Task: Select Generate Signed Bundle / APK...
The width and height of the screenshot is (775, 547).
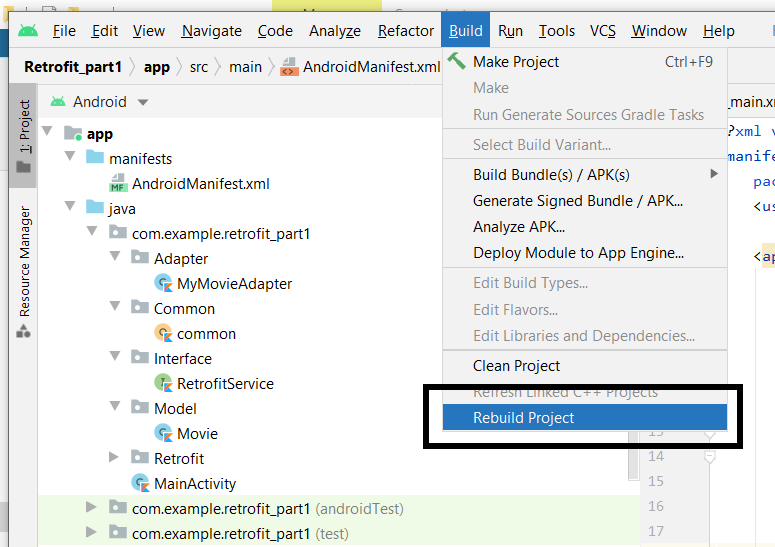Action: (578, 201)
